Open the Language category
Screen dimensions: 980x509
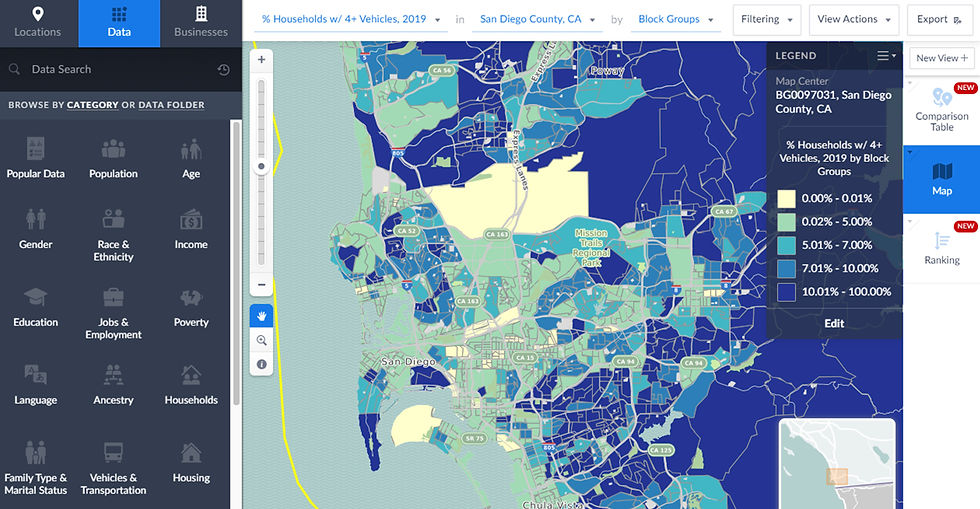[x=36, y=385]
